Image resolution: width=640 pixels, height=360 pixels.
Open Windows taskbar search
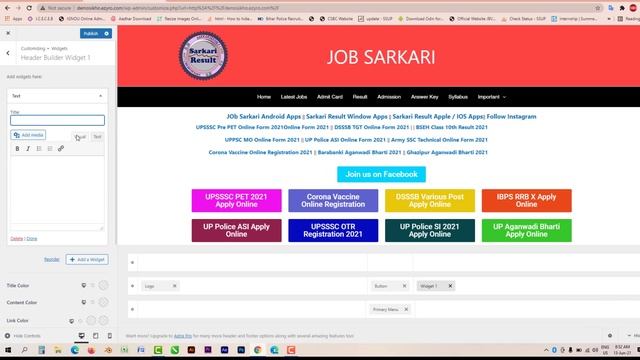[x=24, y=350]
